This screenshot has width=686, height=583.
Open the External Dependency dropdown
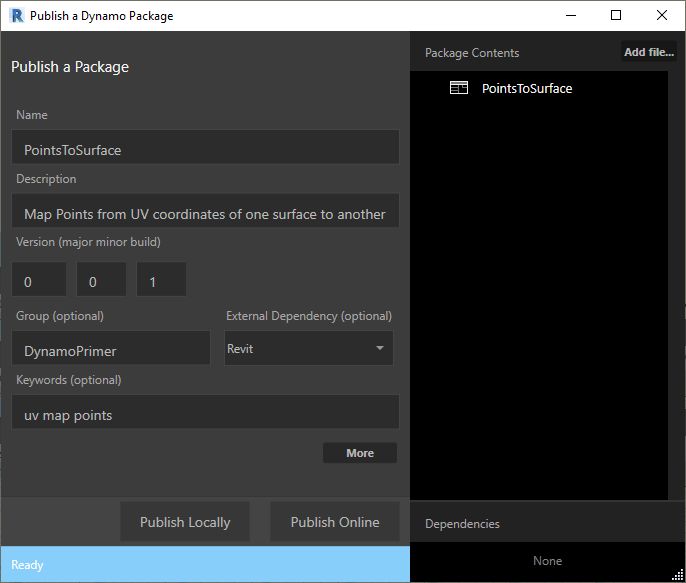(x=308, y=348)
